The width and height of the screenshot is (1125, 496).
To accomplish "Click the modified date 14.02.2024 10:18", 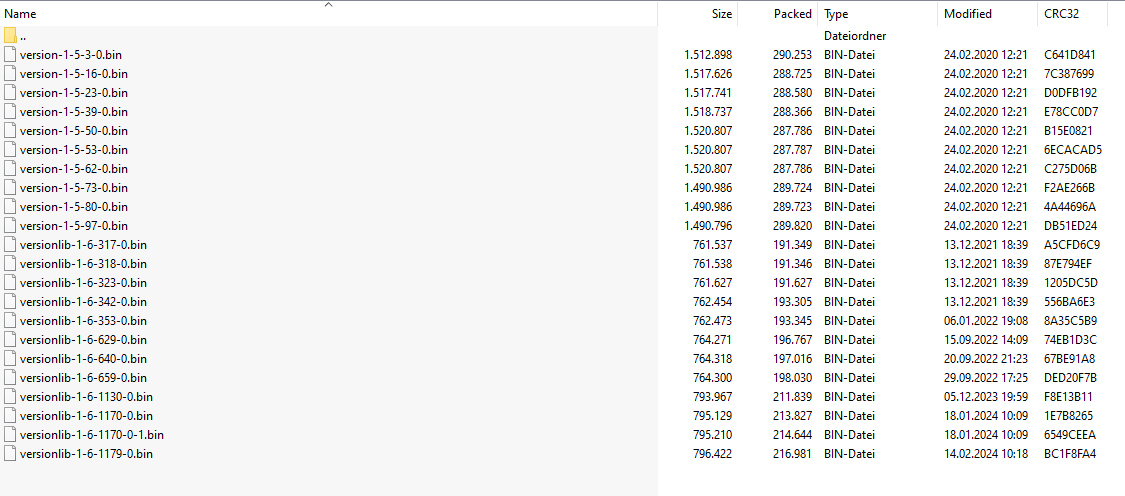I will click(986, 454).
